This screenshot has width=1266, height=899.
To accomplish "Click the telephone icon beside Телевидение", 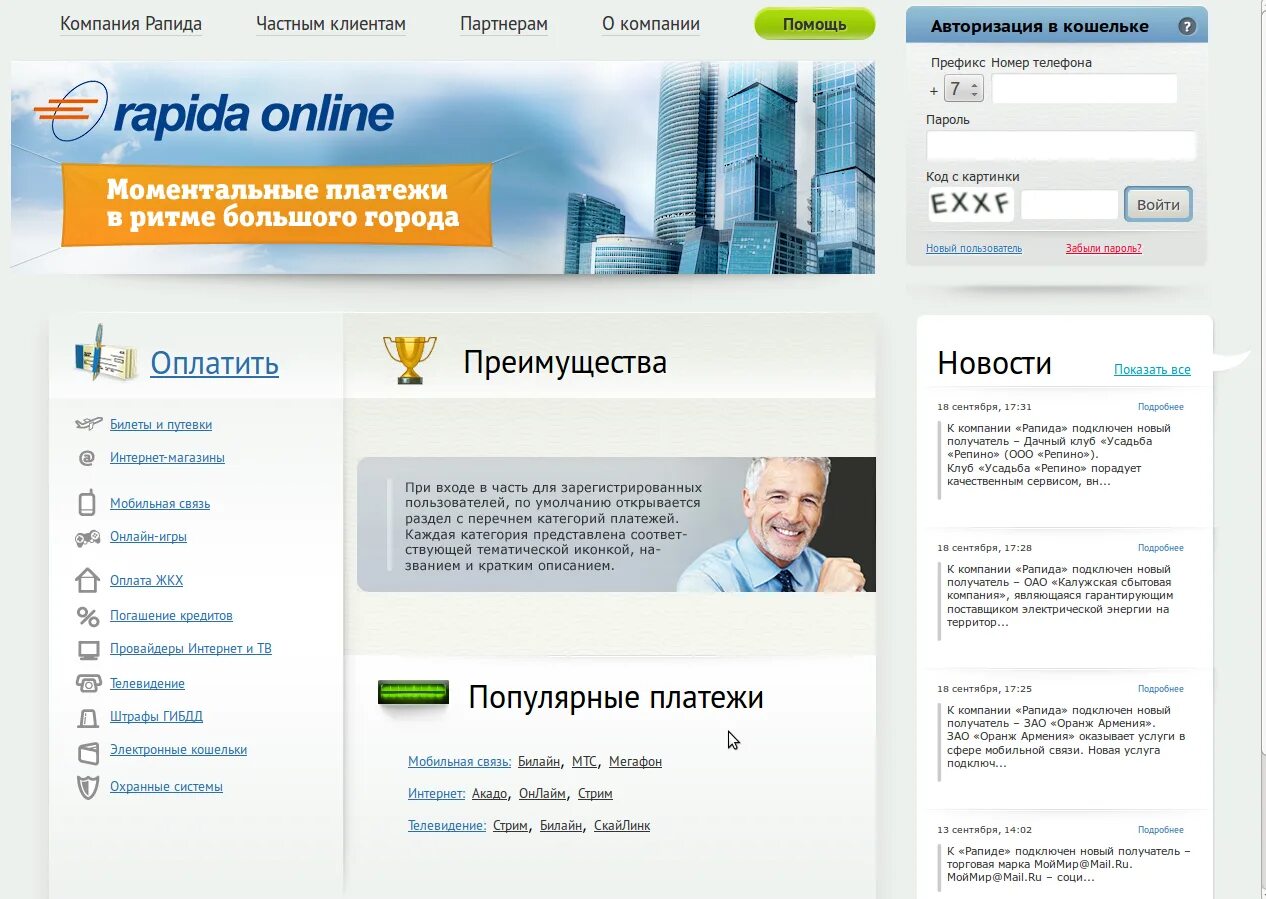I will 88,684.
